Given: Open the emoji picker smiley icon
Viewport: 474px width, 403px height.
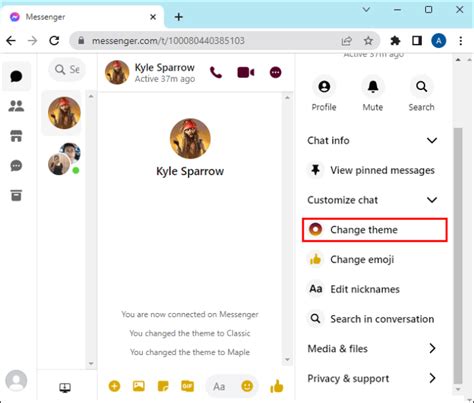Looking at the screenshot, I should tap(247, 386).
